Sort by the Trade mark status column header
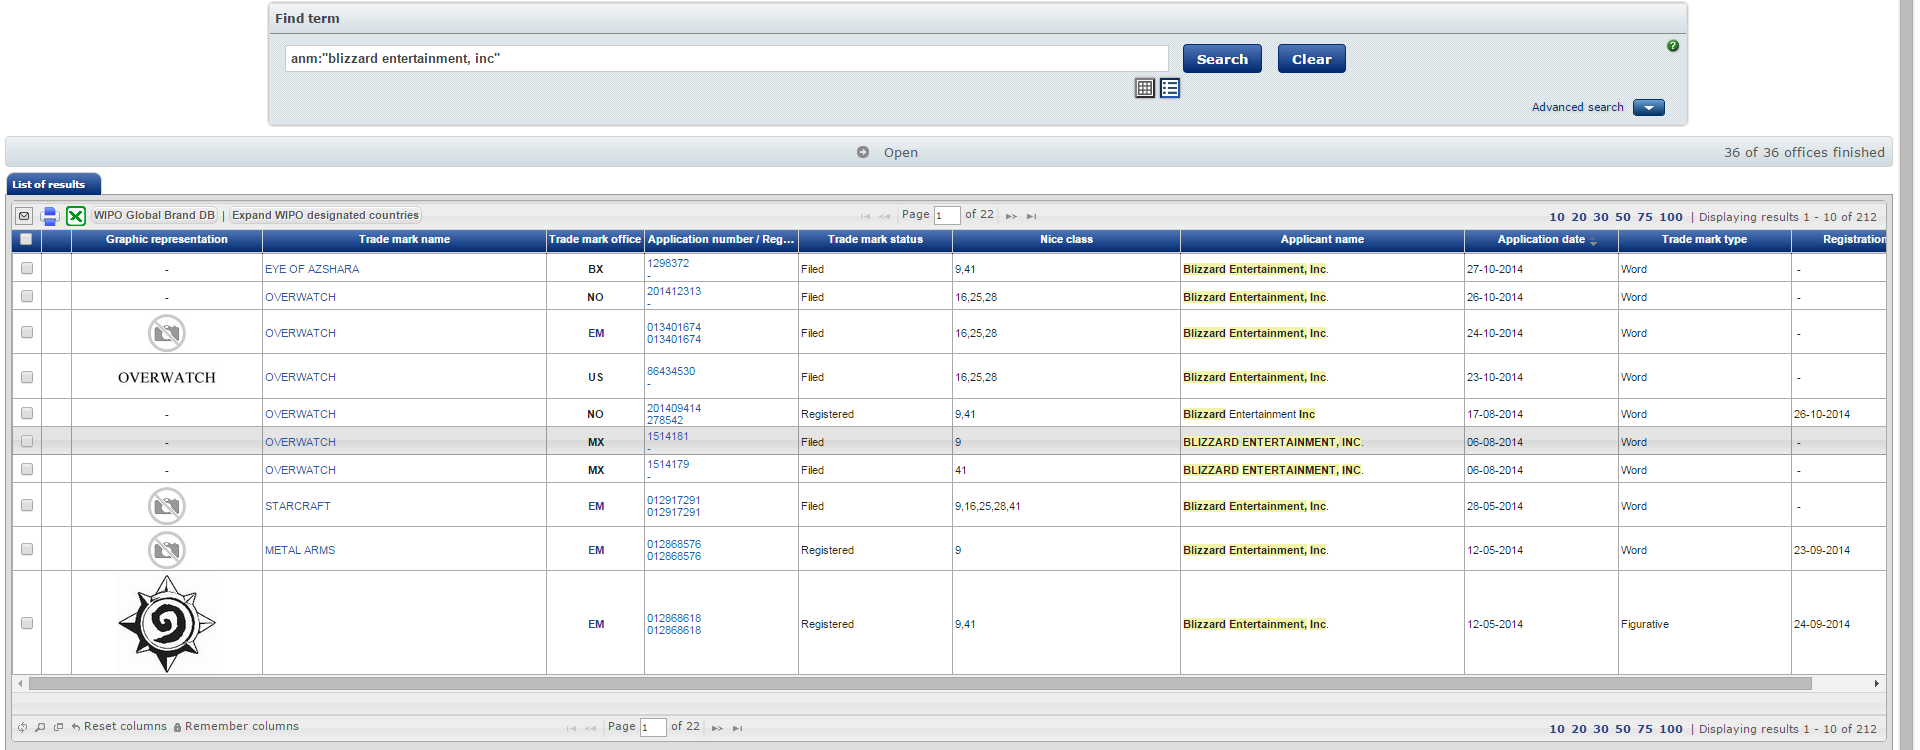 [875, 240]
